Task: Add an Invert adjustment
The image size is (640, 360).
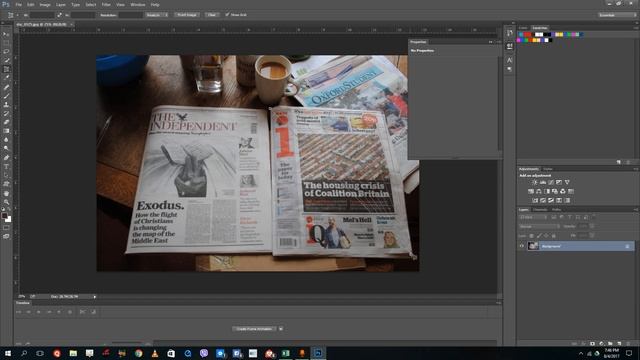Action: coord(535,200)
